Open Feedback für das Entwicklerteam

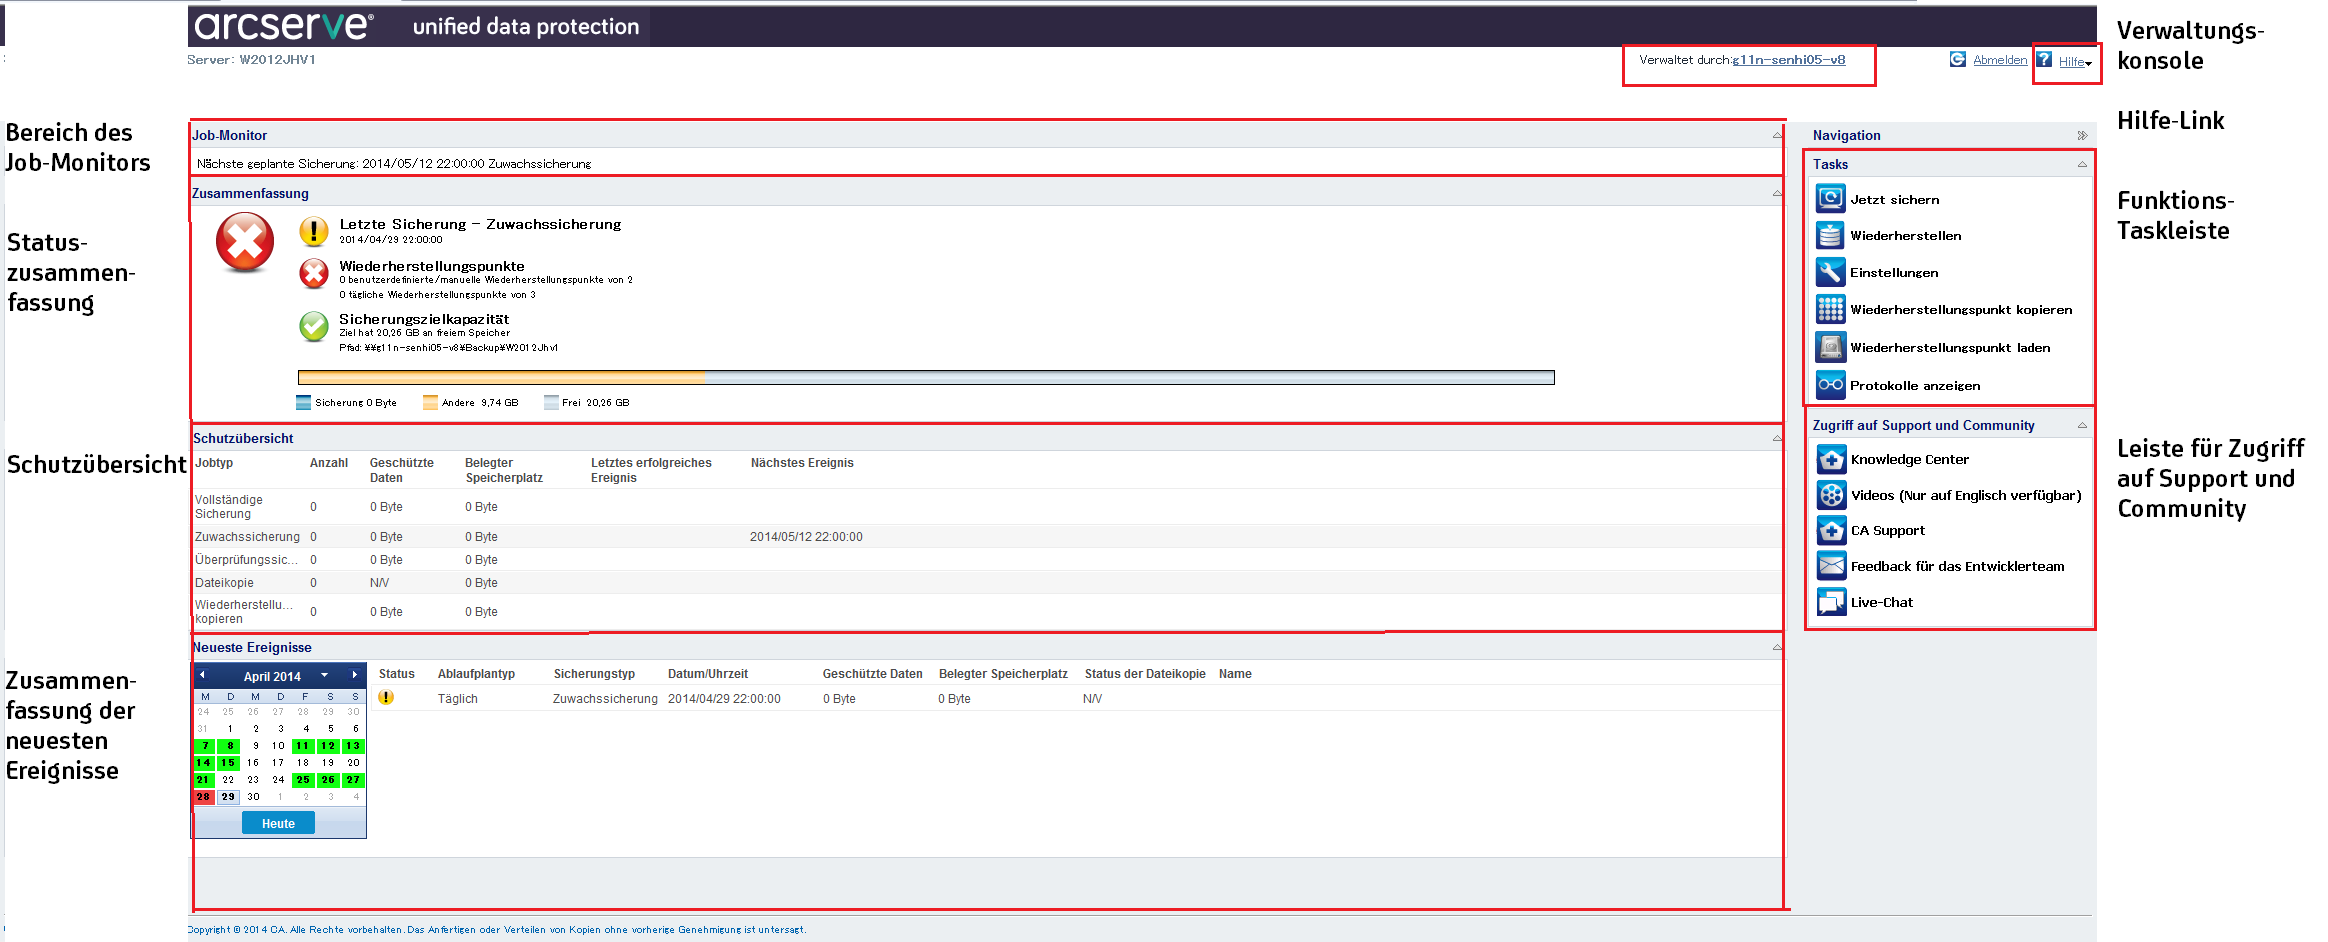tap(1830, 566)
